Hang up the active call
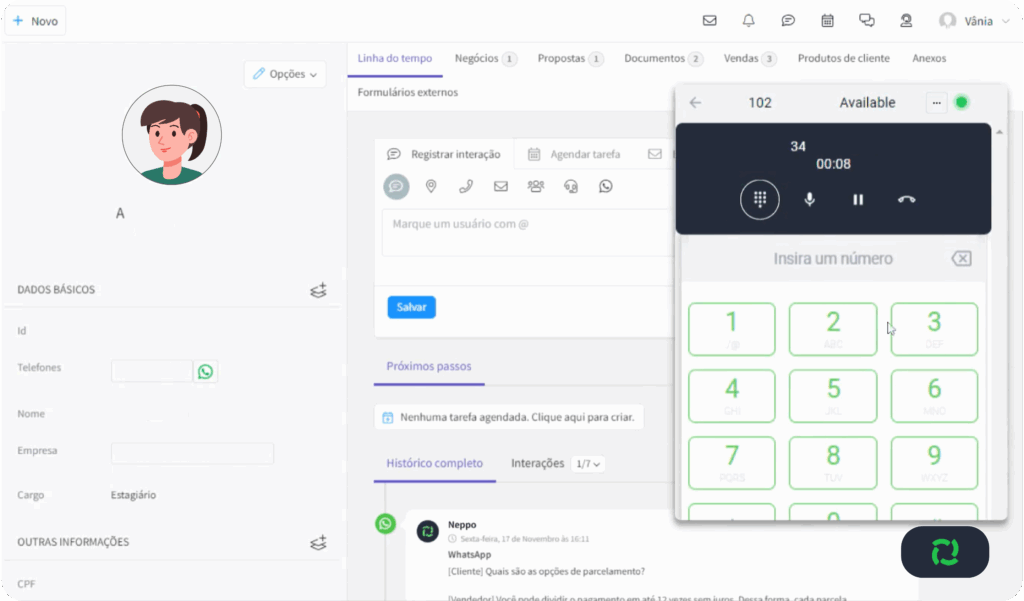Image resolution: width=1024 pixels, height=601 pixels. tap(906, 199)
